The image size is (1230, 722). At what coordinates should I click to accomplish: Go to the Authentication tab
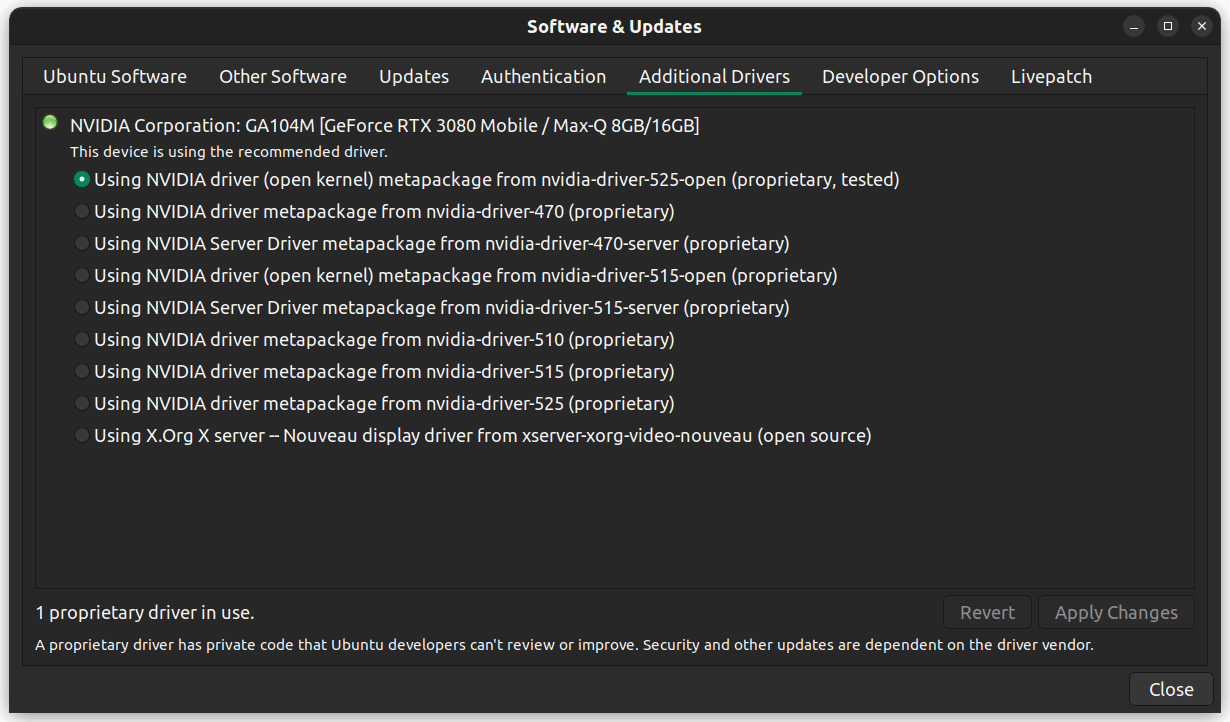click(x=543, y=76)
